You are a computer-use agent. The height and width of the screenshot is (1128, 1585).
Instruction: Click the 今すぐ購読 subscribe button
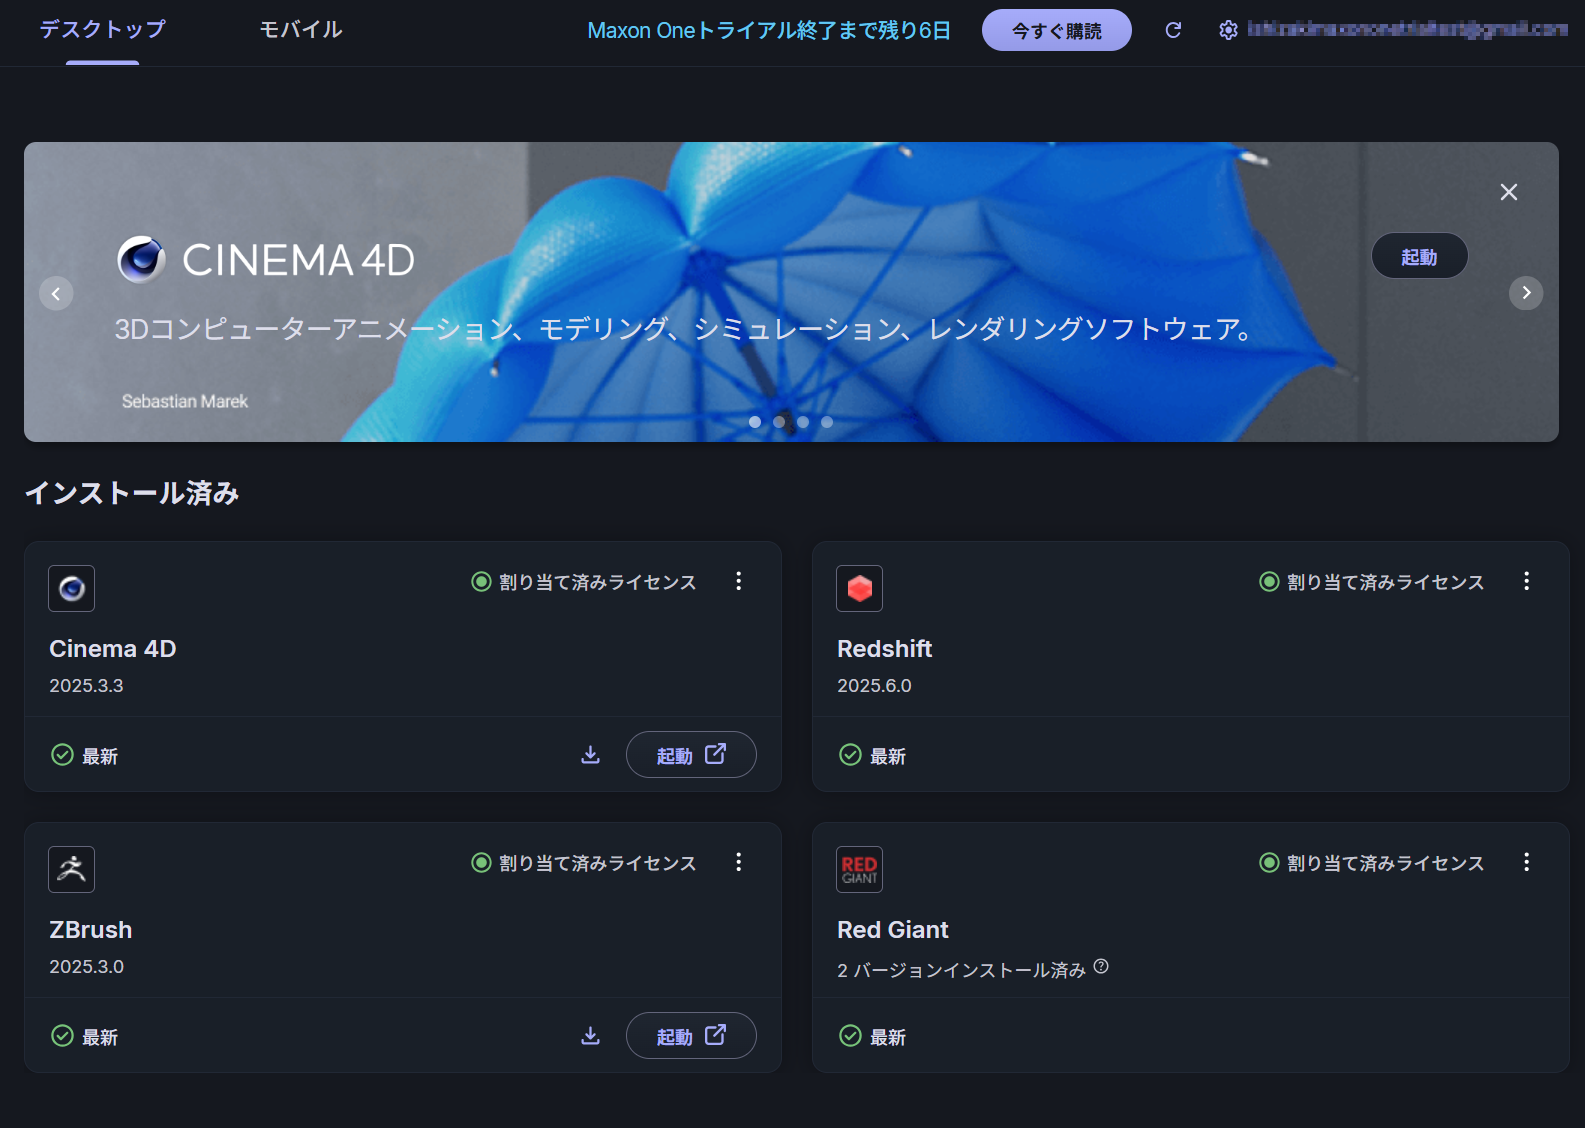coord(1056,30)
